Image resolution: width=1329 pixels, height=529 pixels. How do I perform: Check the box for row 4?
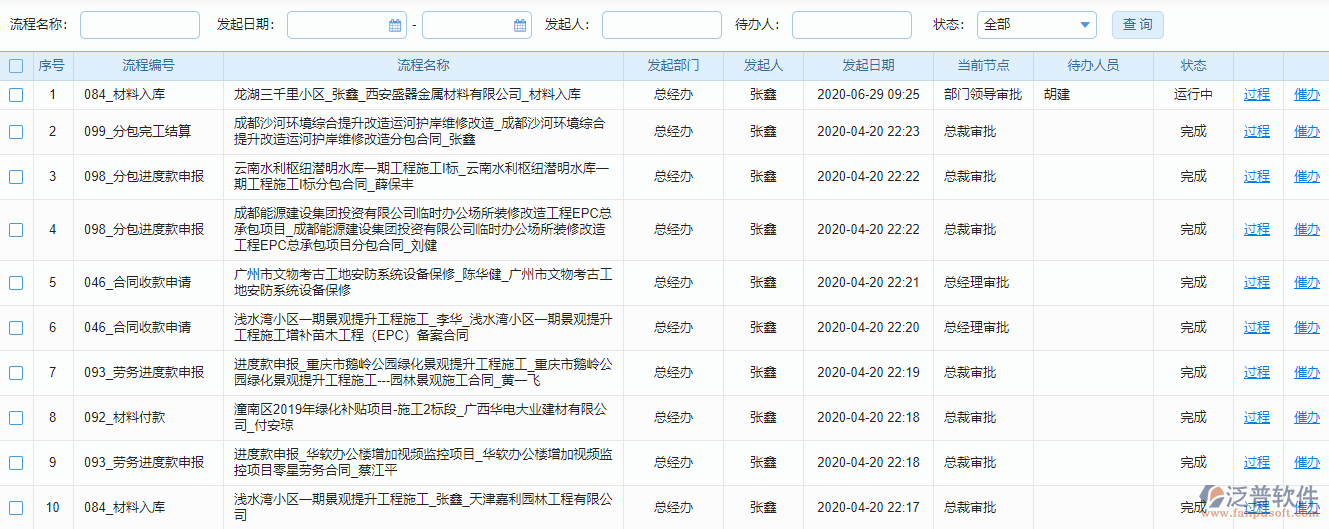click(x=16, y=230)
